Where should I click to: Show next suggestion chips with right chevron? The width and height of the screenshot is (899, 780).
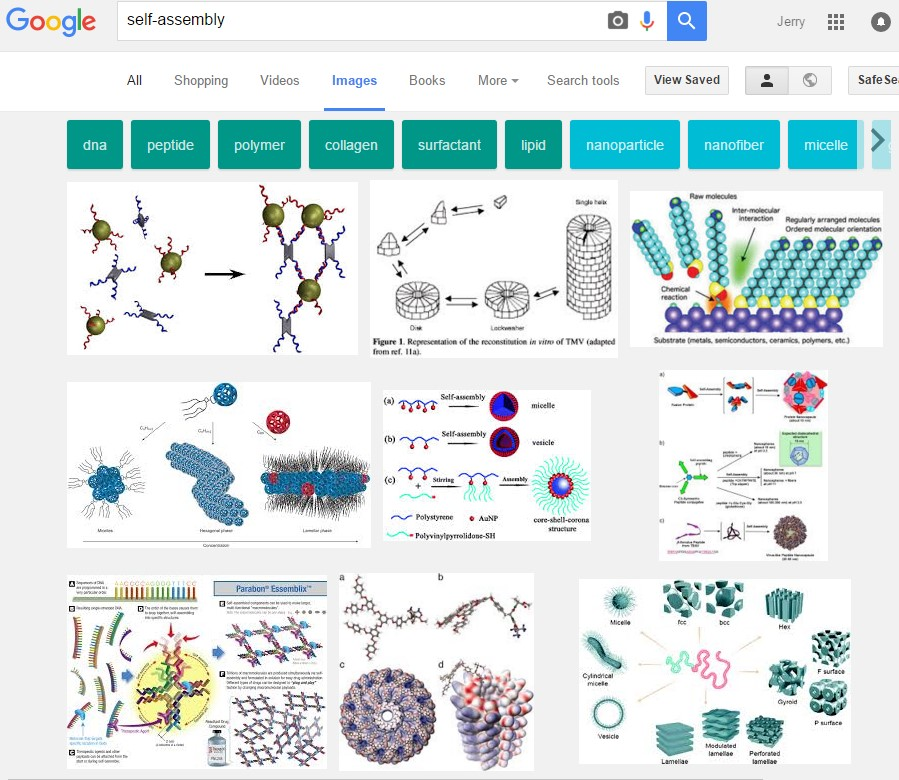(x=877, y=140)
